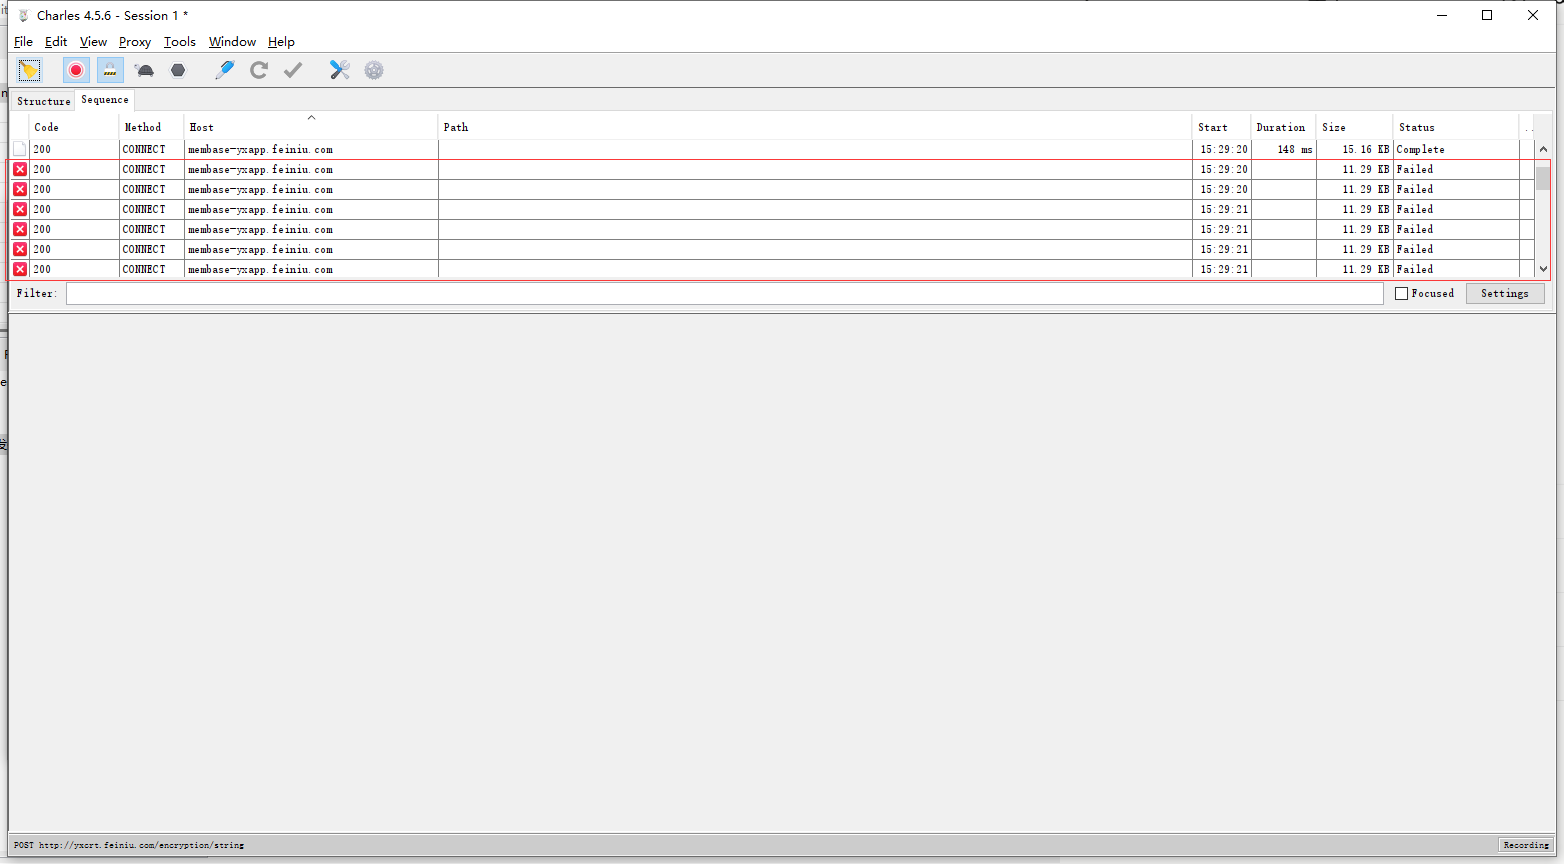Clear the session with the broom icon
Screen dimensions: 1564x864
(29, 70)
